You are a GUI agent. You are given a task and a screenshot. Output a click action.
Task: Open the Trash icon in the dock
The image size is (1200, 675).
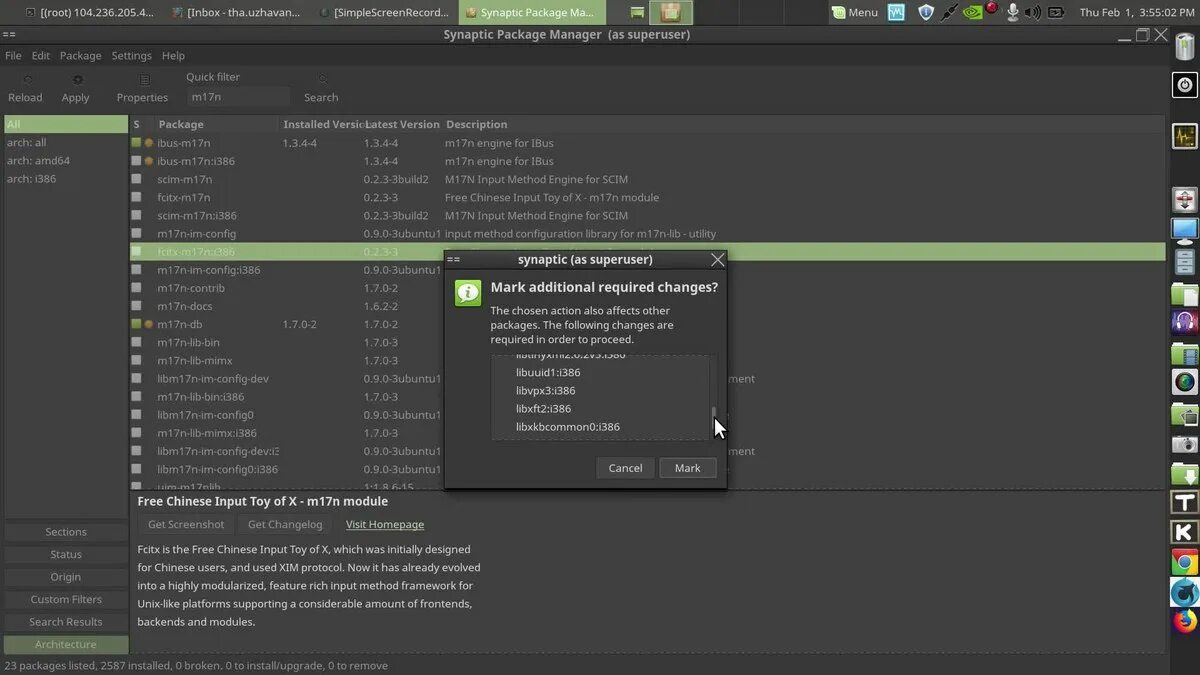tap(1185, 48)
